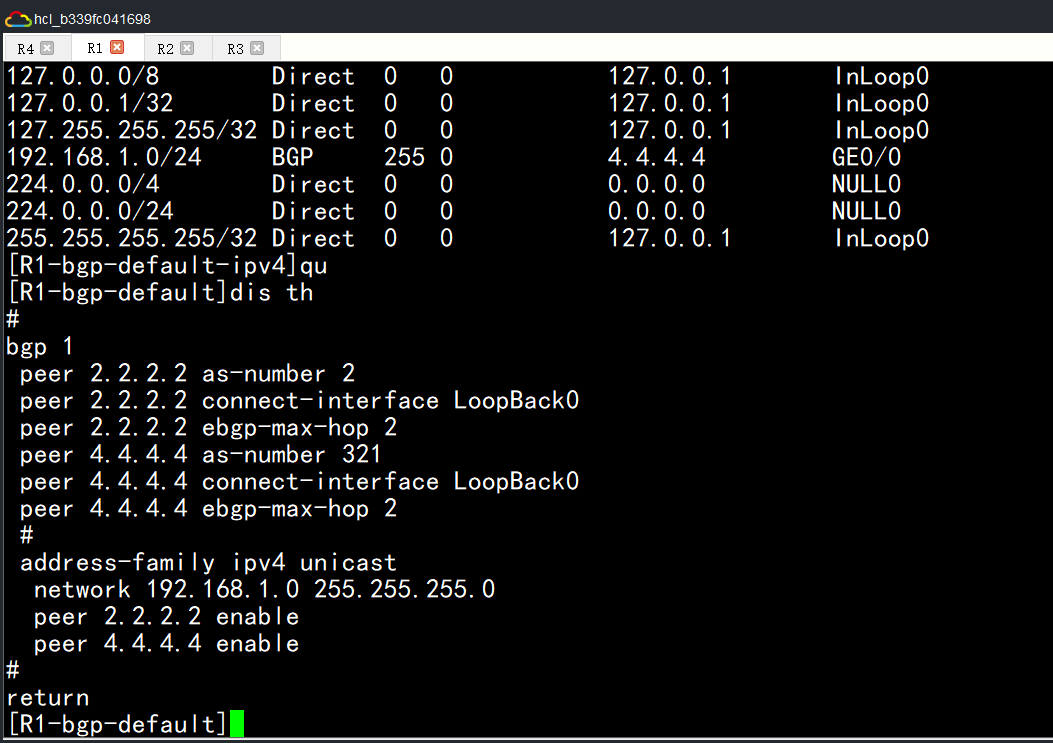
Task: Select the R1 tab
Action: click(95, 48)
